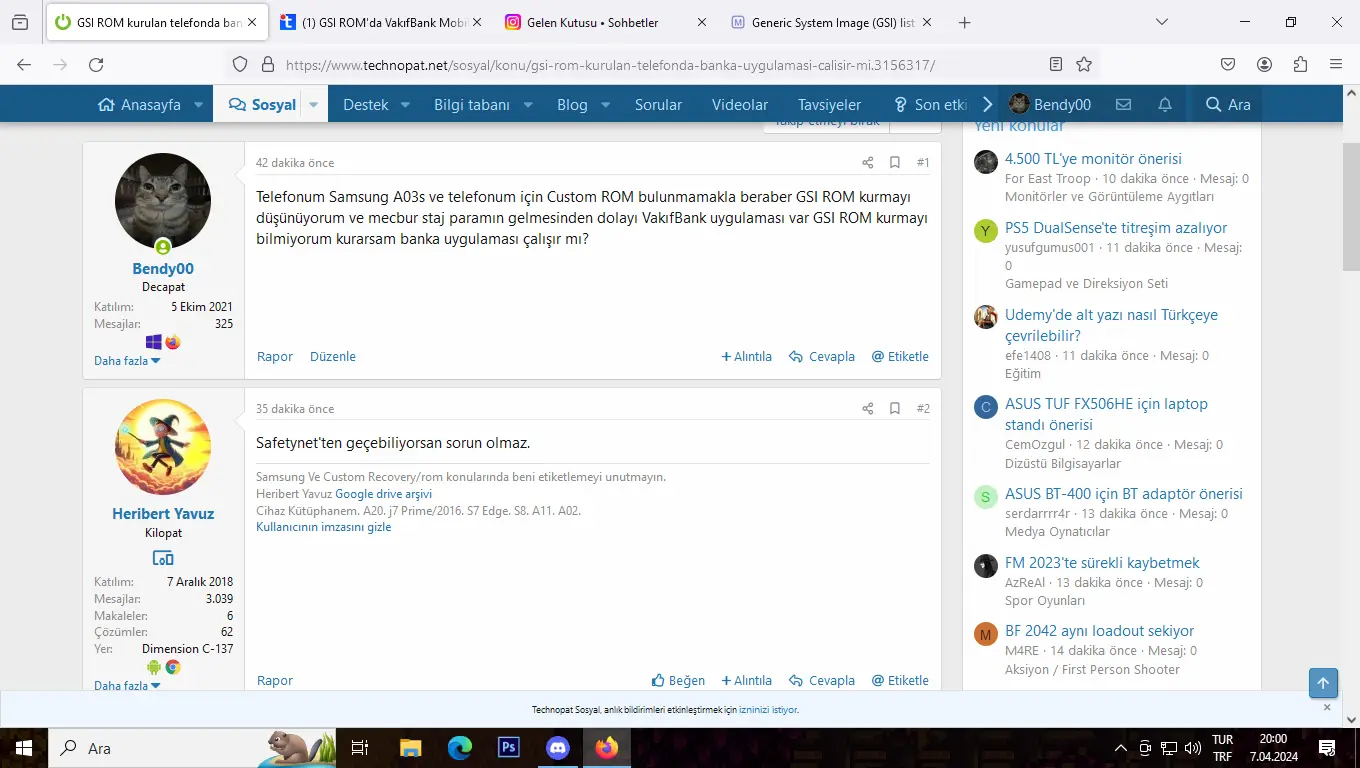
Task: Jump to top with arrow button
Action: pyautogui.click(x=1323, y=683)
